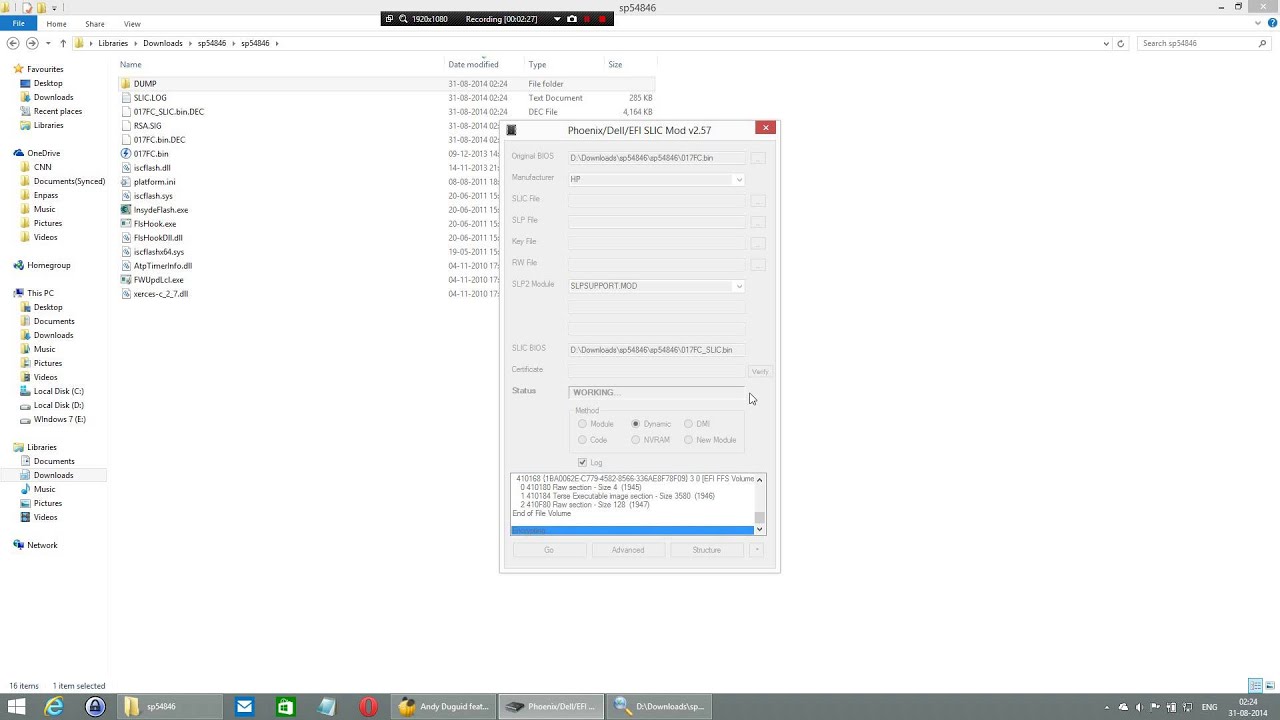The height and width of the screenshot is (720, 1280).
Task: Open recent locations dropdown arrow in Explorer
Action: tap(48, 43)
